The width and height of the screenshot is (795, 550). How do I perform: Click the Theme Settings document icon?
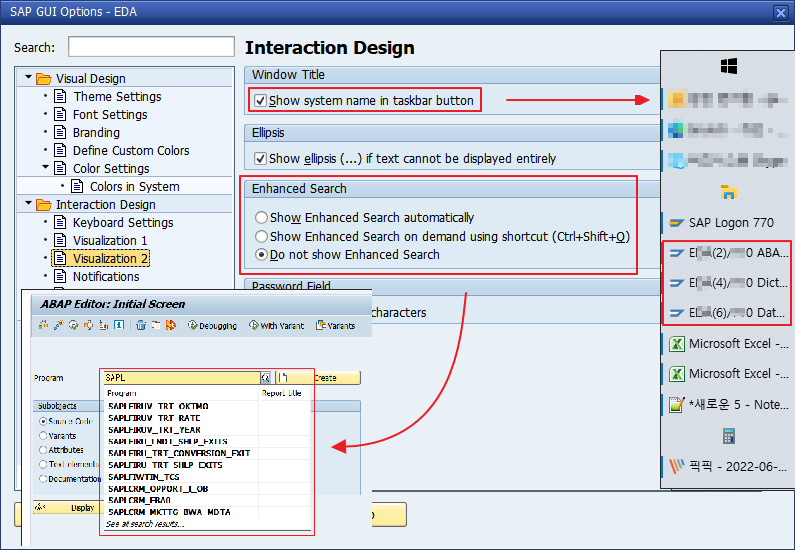click(60, 96)
